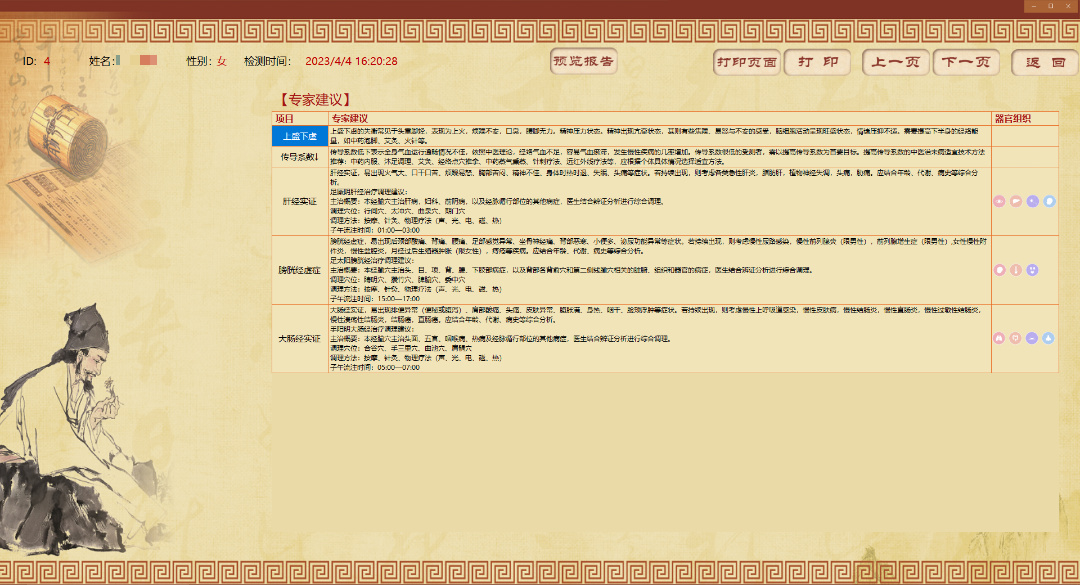Click the pink bladder icon in 膀胱经虚证 row
Image resolution: width=1080 pixels, height=585 pixels.
click(x=999, y=270)
